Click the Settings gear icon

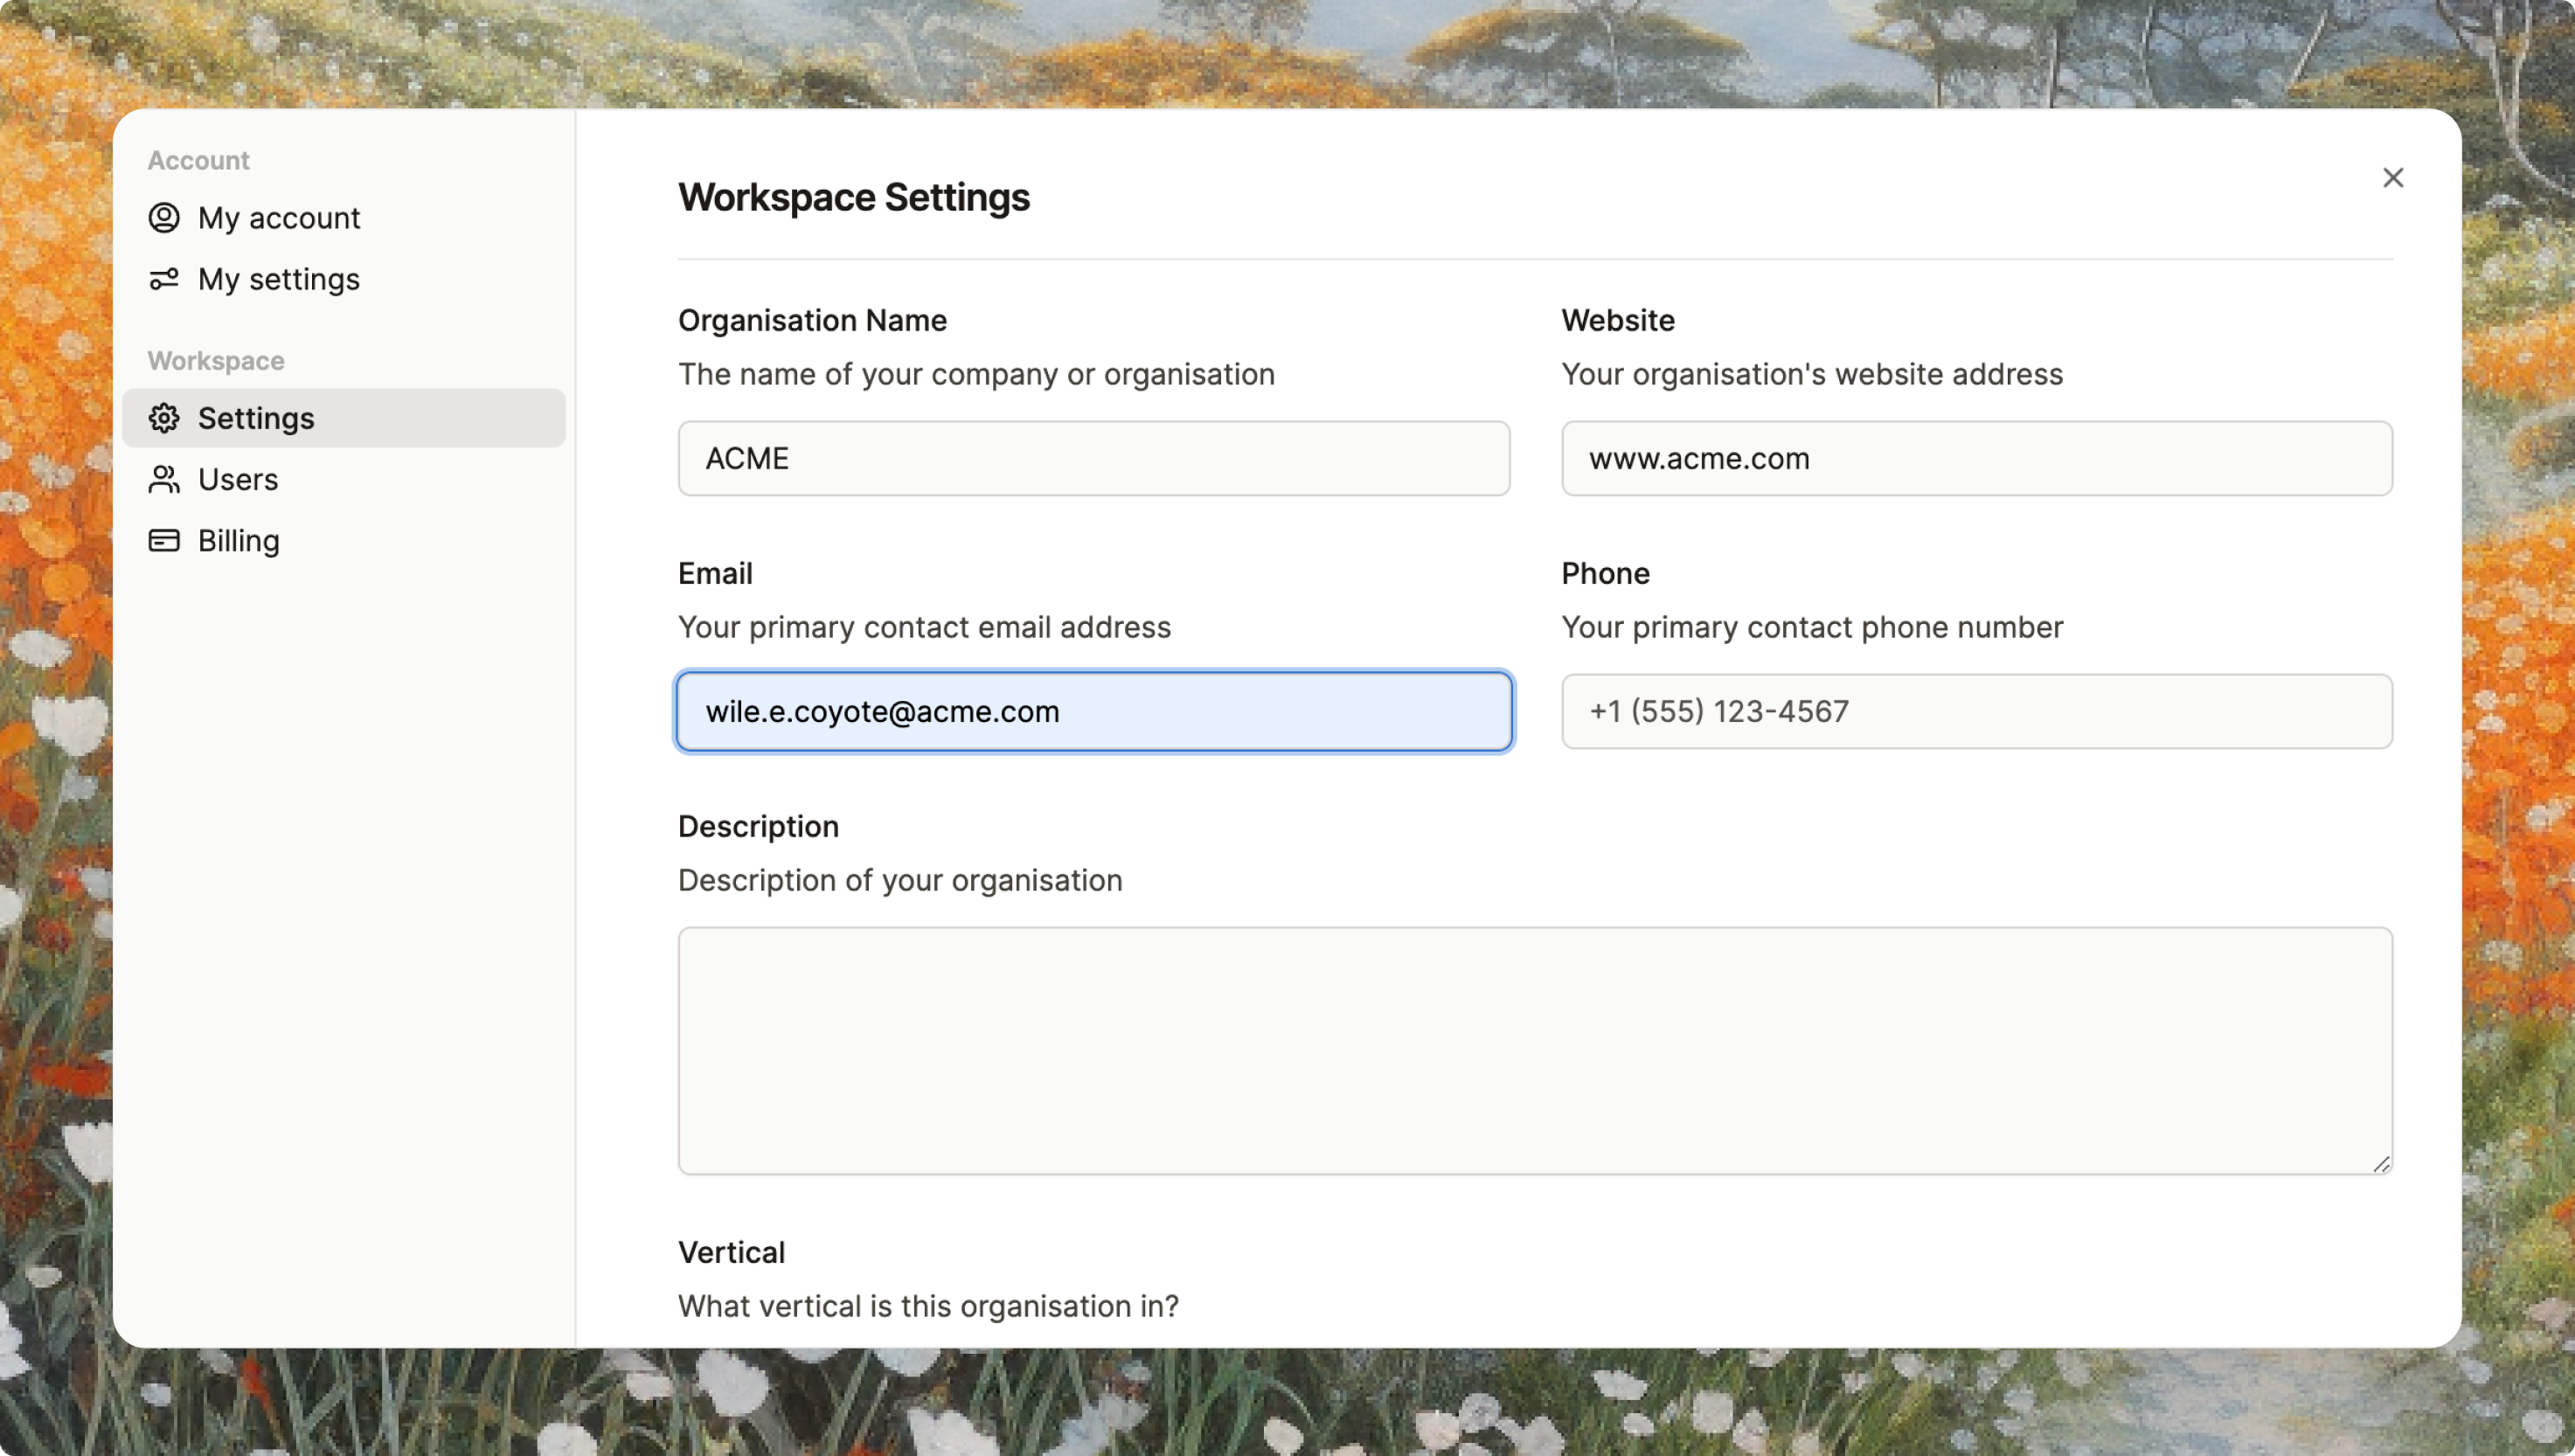pos(164,418)
